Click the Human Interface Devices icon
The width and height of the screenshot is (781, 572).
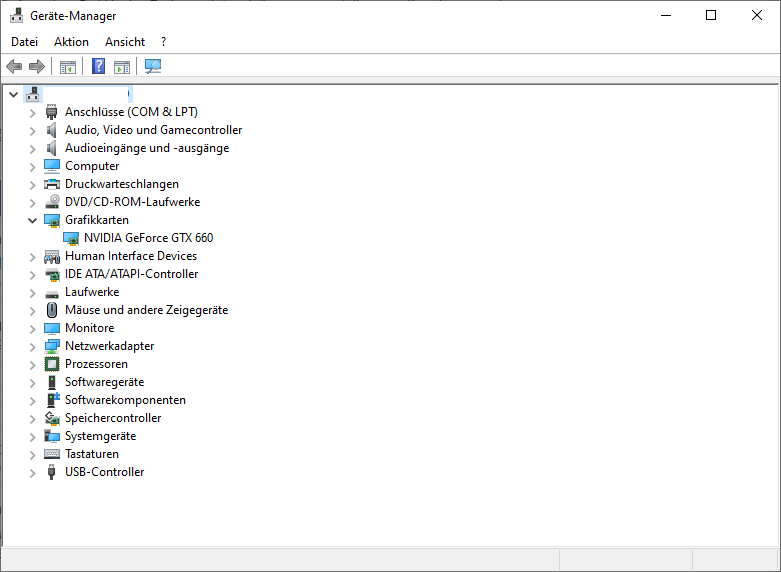pyautogui.click(x=52, y=256)
